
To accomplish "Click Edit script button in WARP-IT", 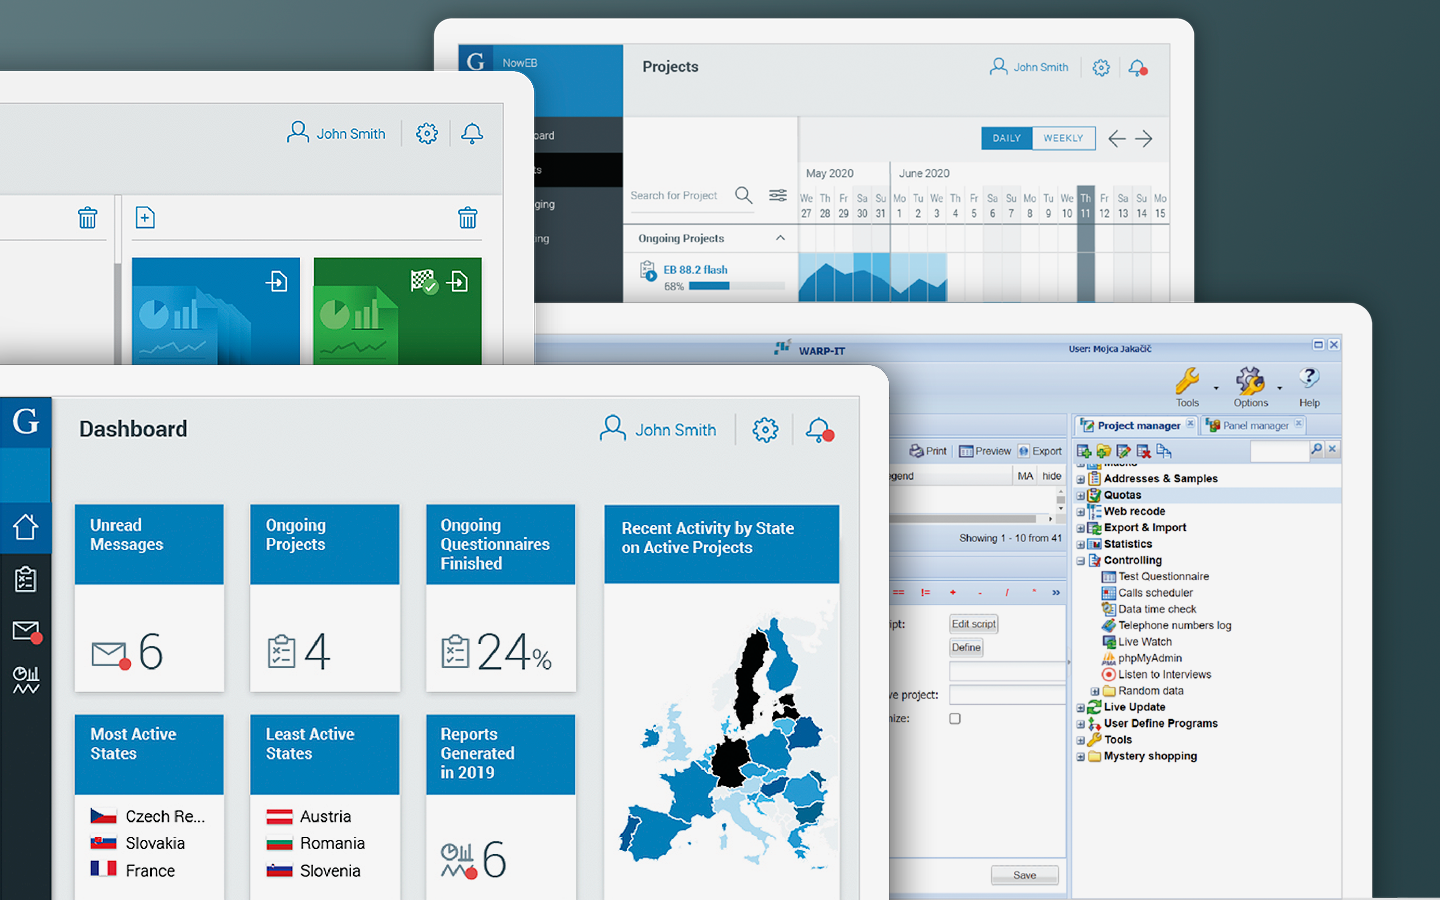I will coord(973,624).
